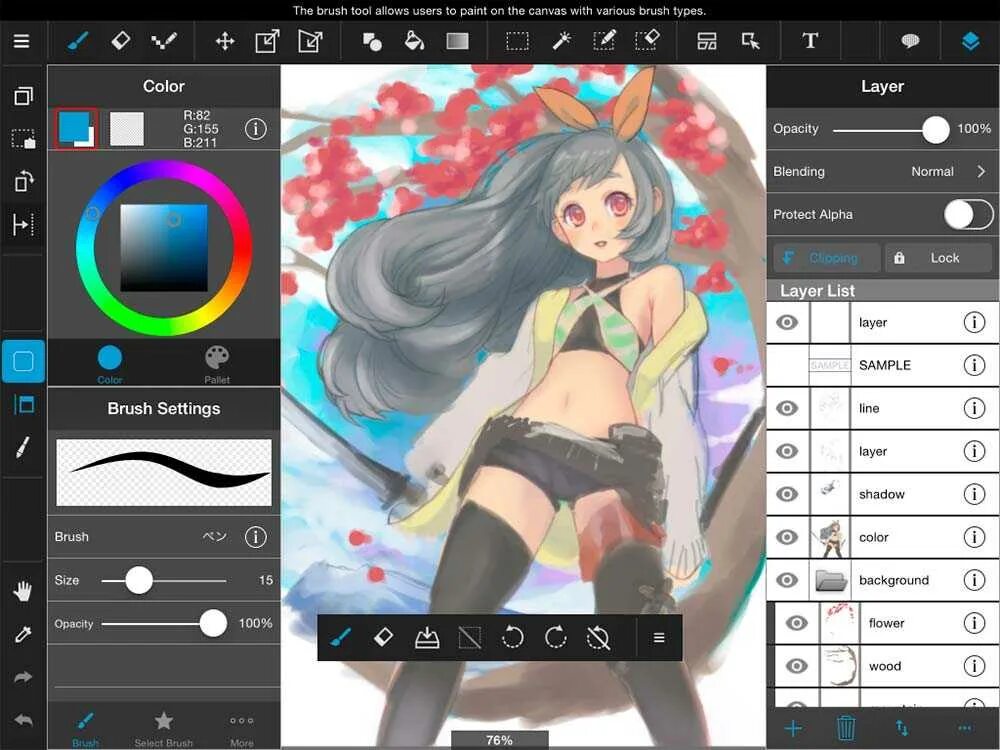The height and width of the screenshot is (750, 1000).
Task: Click rotate right in floating toolbar
Action: click(555, 637)
